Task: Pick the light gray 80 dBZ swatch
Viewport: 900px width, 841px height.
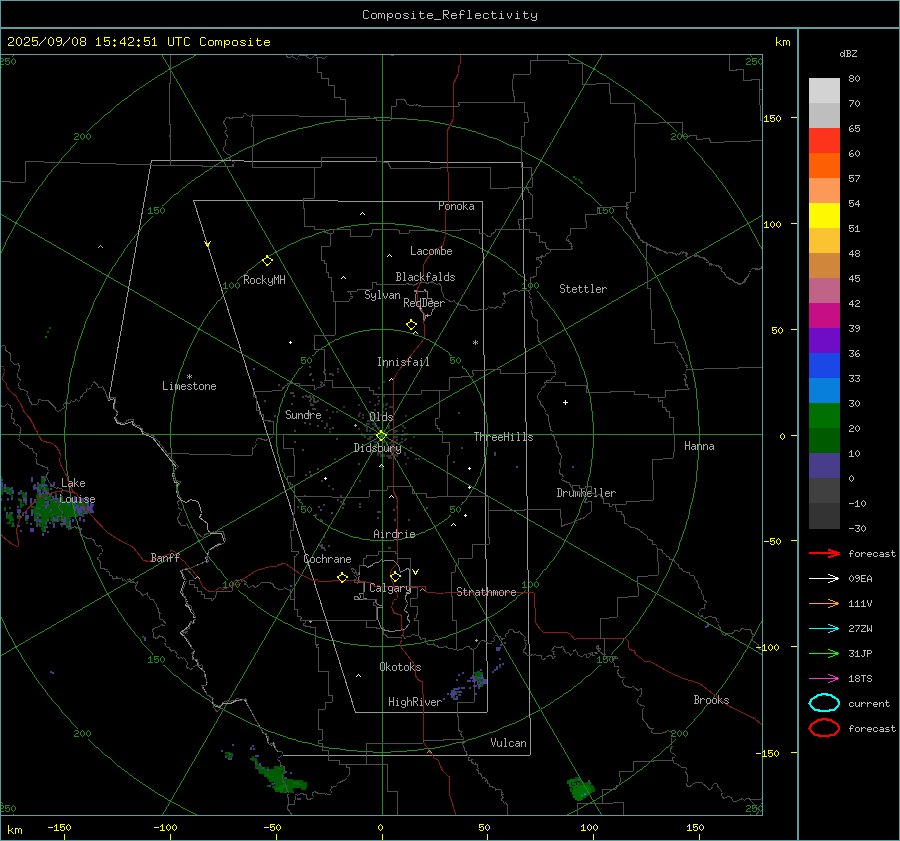Action: 824,90
